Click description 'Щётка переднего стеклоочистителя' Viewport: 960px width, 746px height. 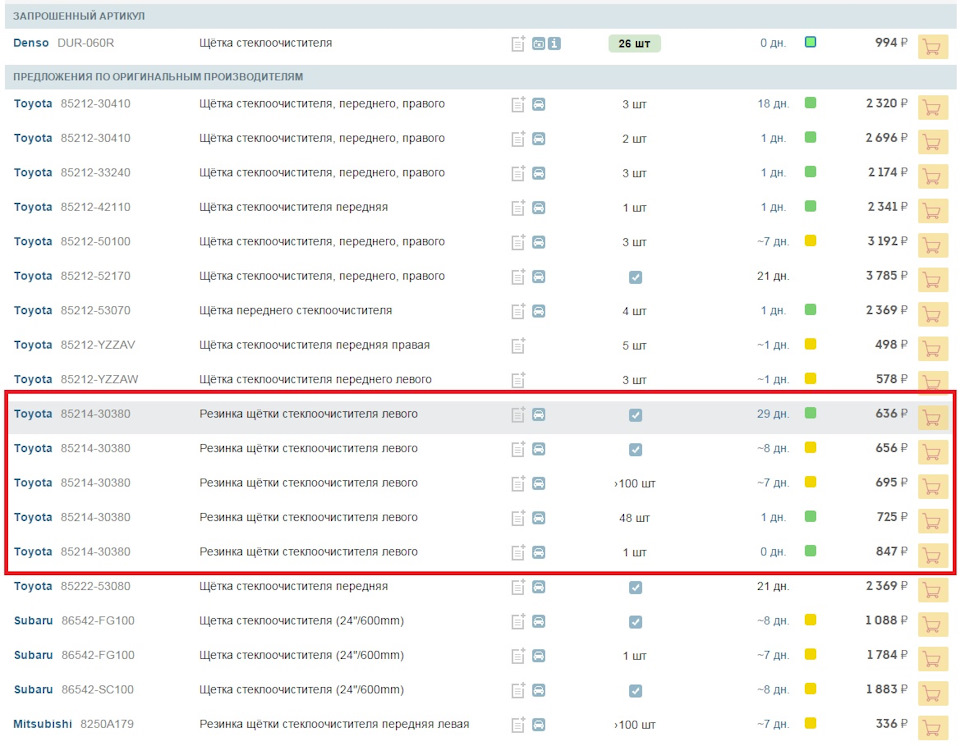point(296,311)
